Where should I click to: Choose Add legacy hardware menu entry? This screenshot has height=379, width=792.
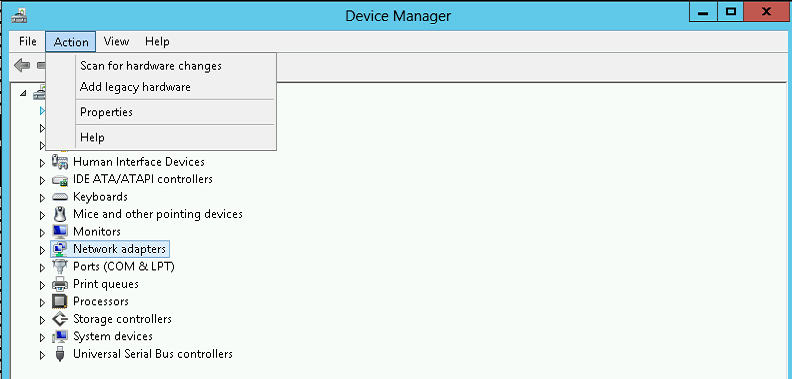coord(135,87)
